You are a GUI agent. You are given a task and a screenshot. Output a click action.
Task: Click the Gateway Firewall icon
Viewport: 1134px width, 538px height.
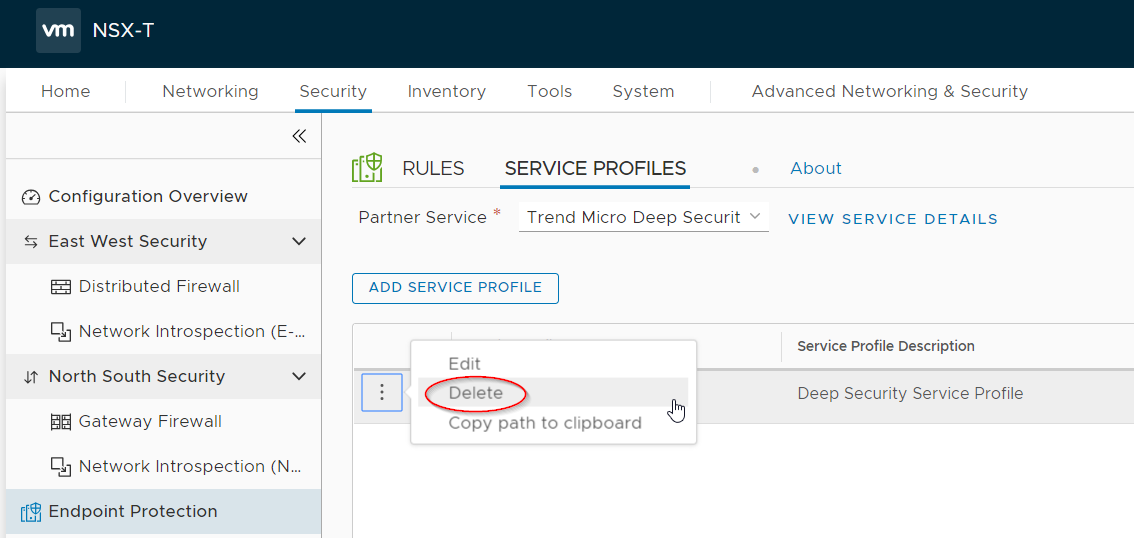pyautogui.click(x=61, y=422)
